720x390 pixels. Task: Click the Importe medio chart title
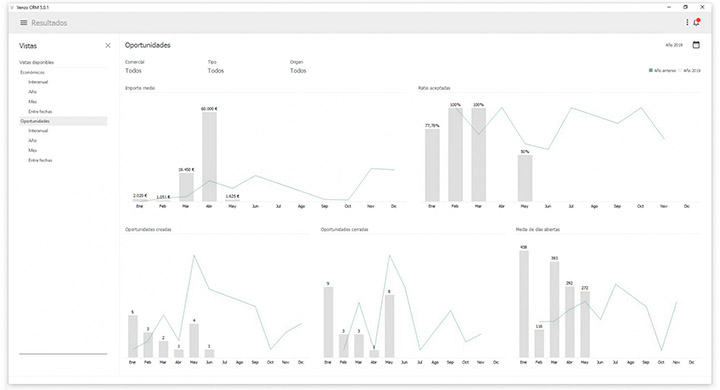(140, 88)
